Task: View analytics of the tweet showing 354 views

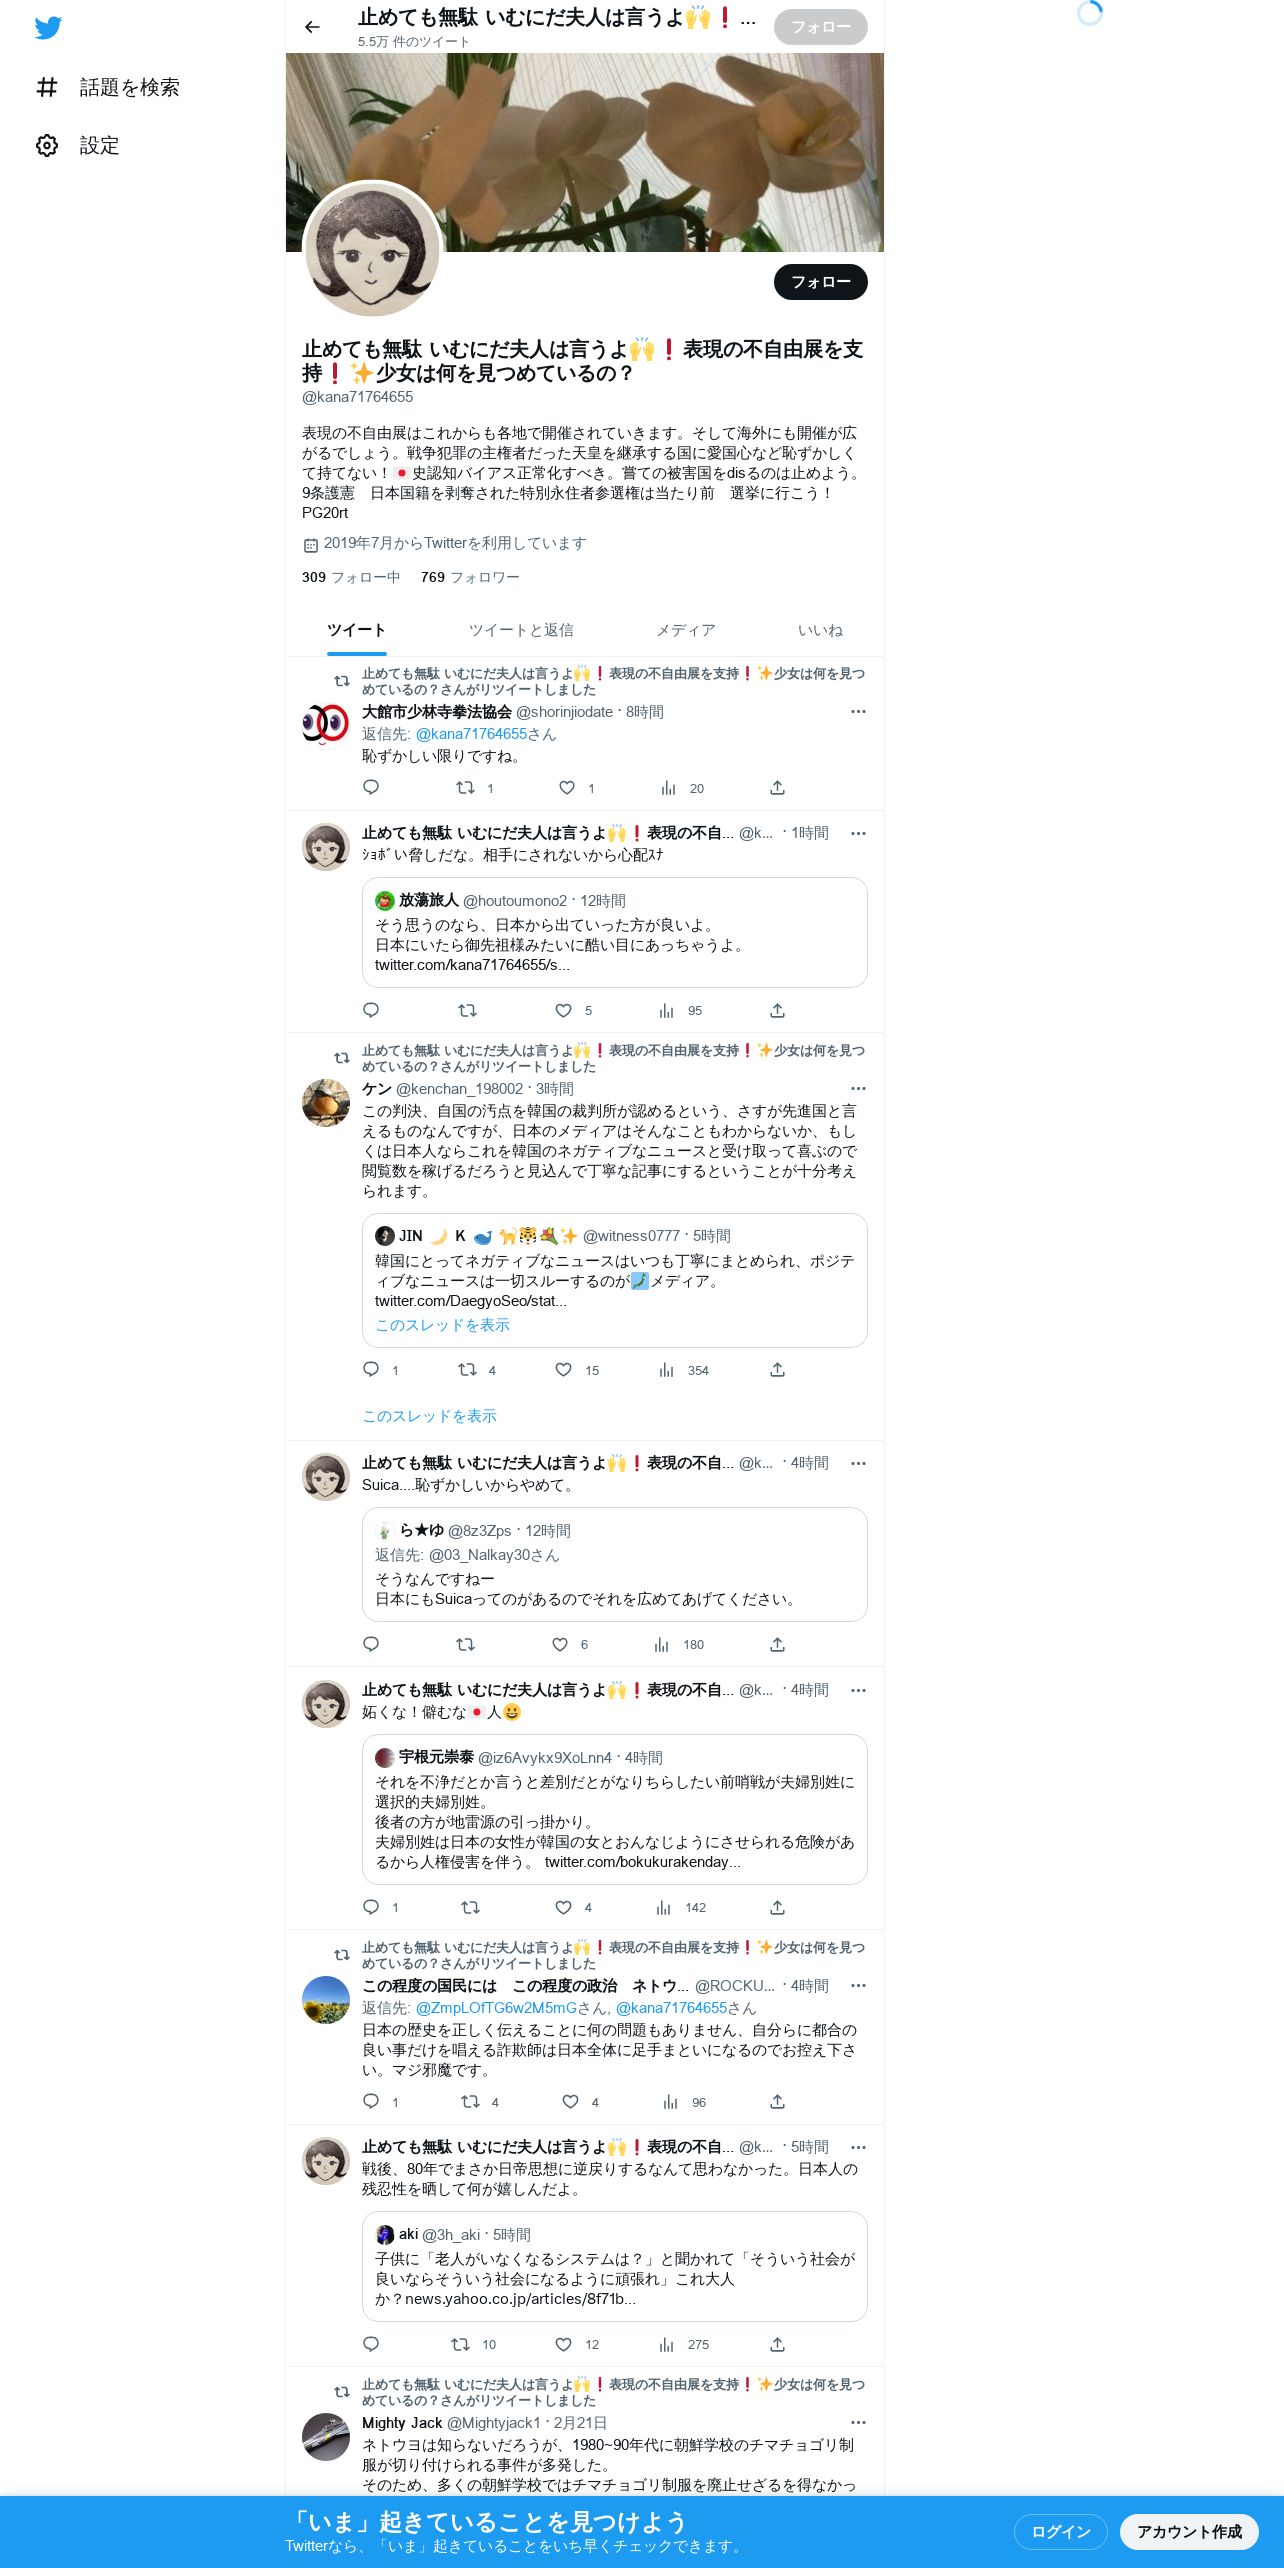Action: tap(667, 1370)
